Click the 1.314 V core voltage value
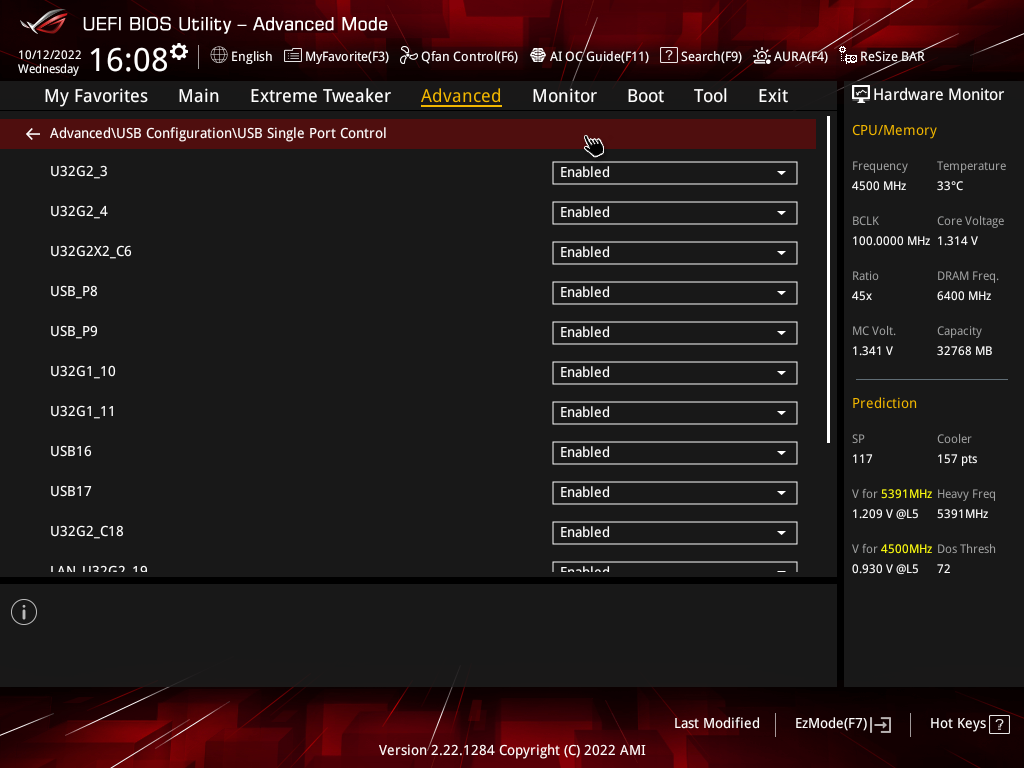This screenshot has height=768, width=1024. [x=957, y=241]
